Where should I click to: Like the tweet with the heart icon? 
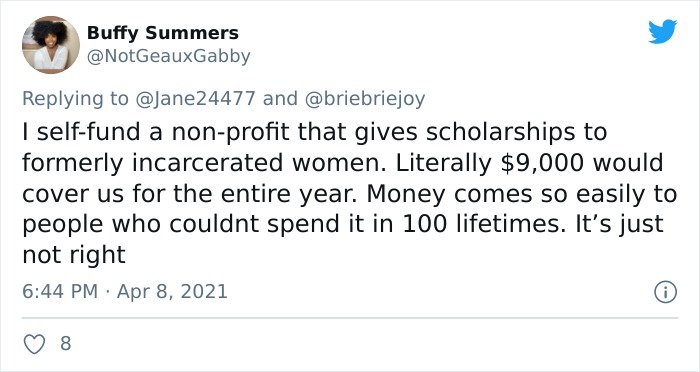point(34,344)
